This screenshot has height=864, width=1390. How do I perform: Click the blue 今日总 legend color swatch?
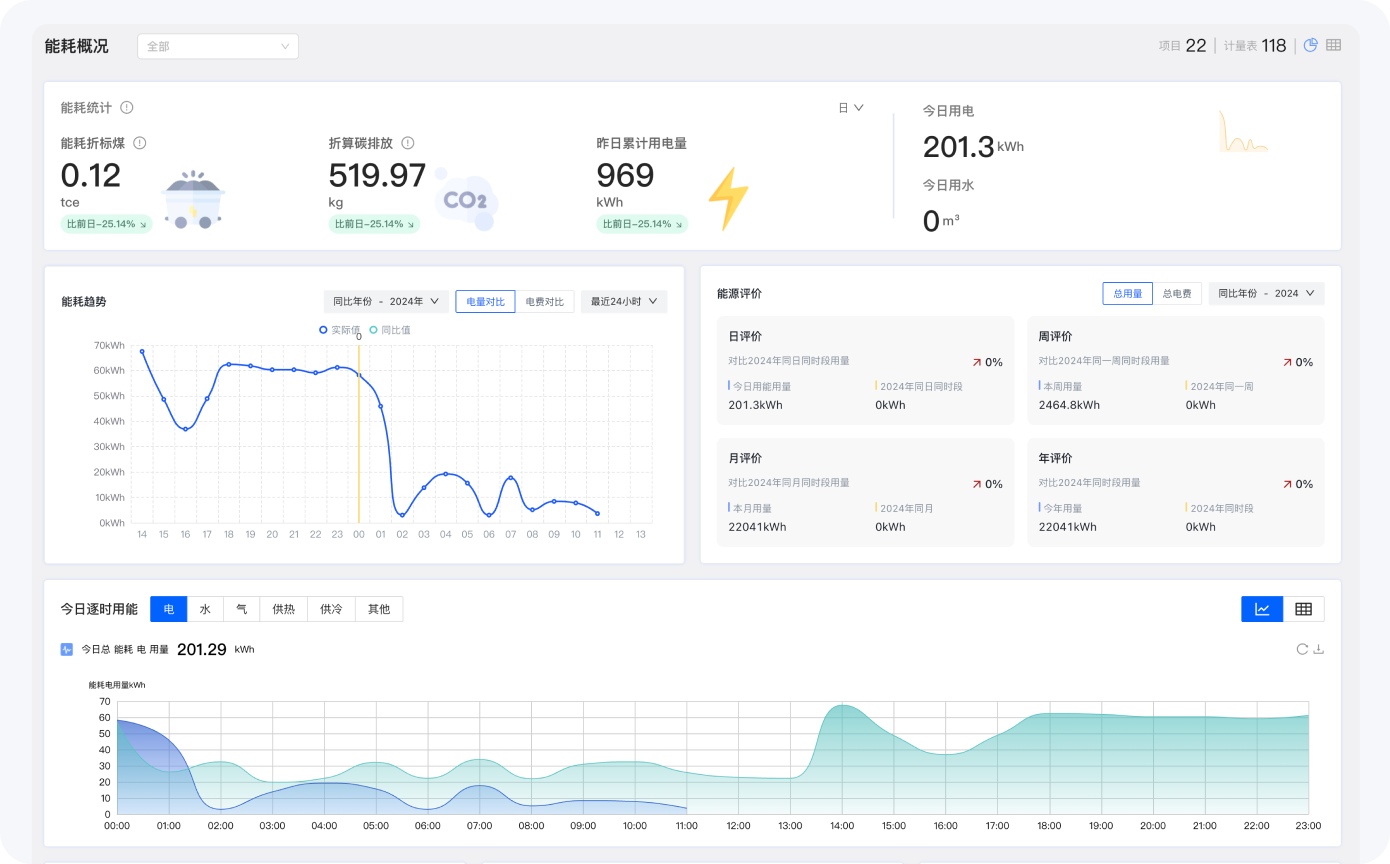(x=67, y=649)
